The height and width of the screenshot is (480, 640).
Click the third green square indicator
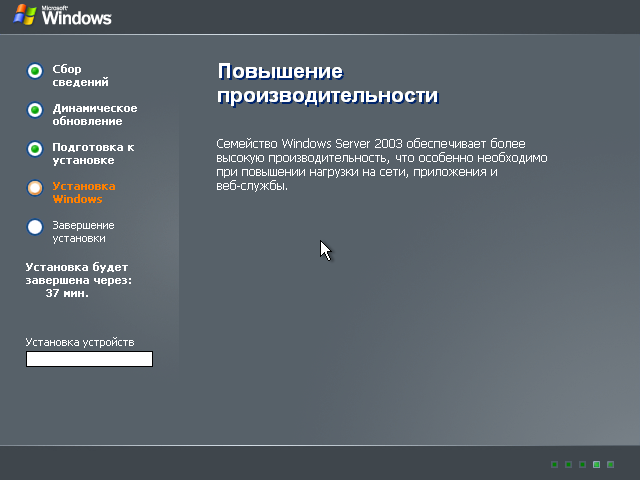(x=582, y=464)
